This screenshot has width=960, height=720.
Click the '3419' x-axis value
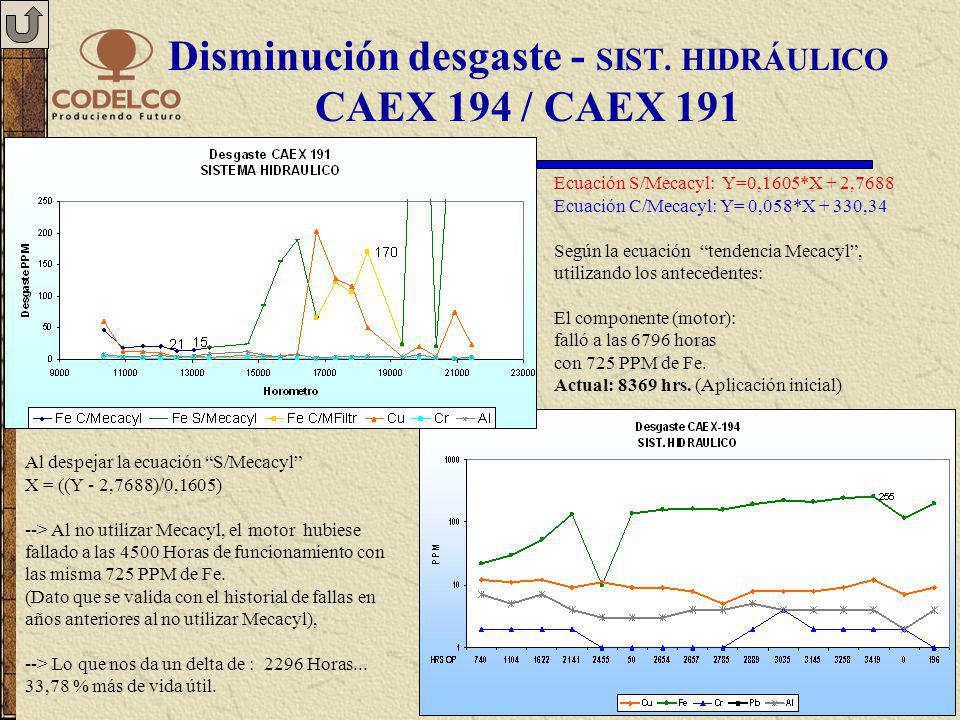(x=872, y=660)
